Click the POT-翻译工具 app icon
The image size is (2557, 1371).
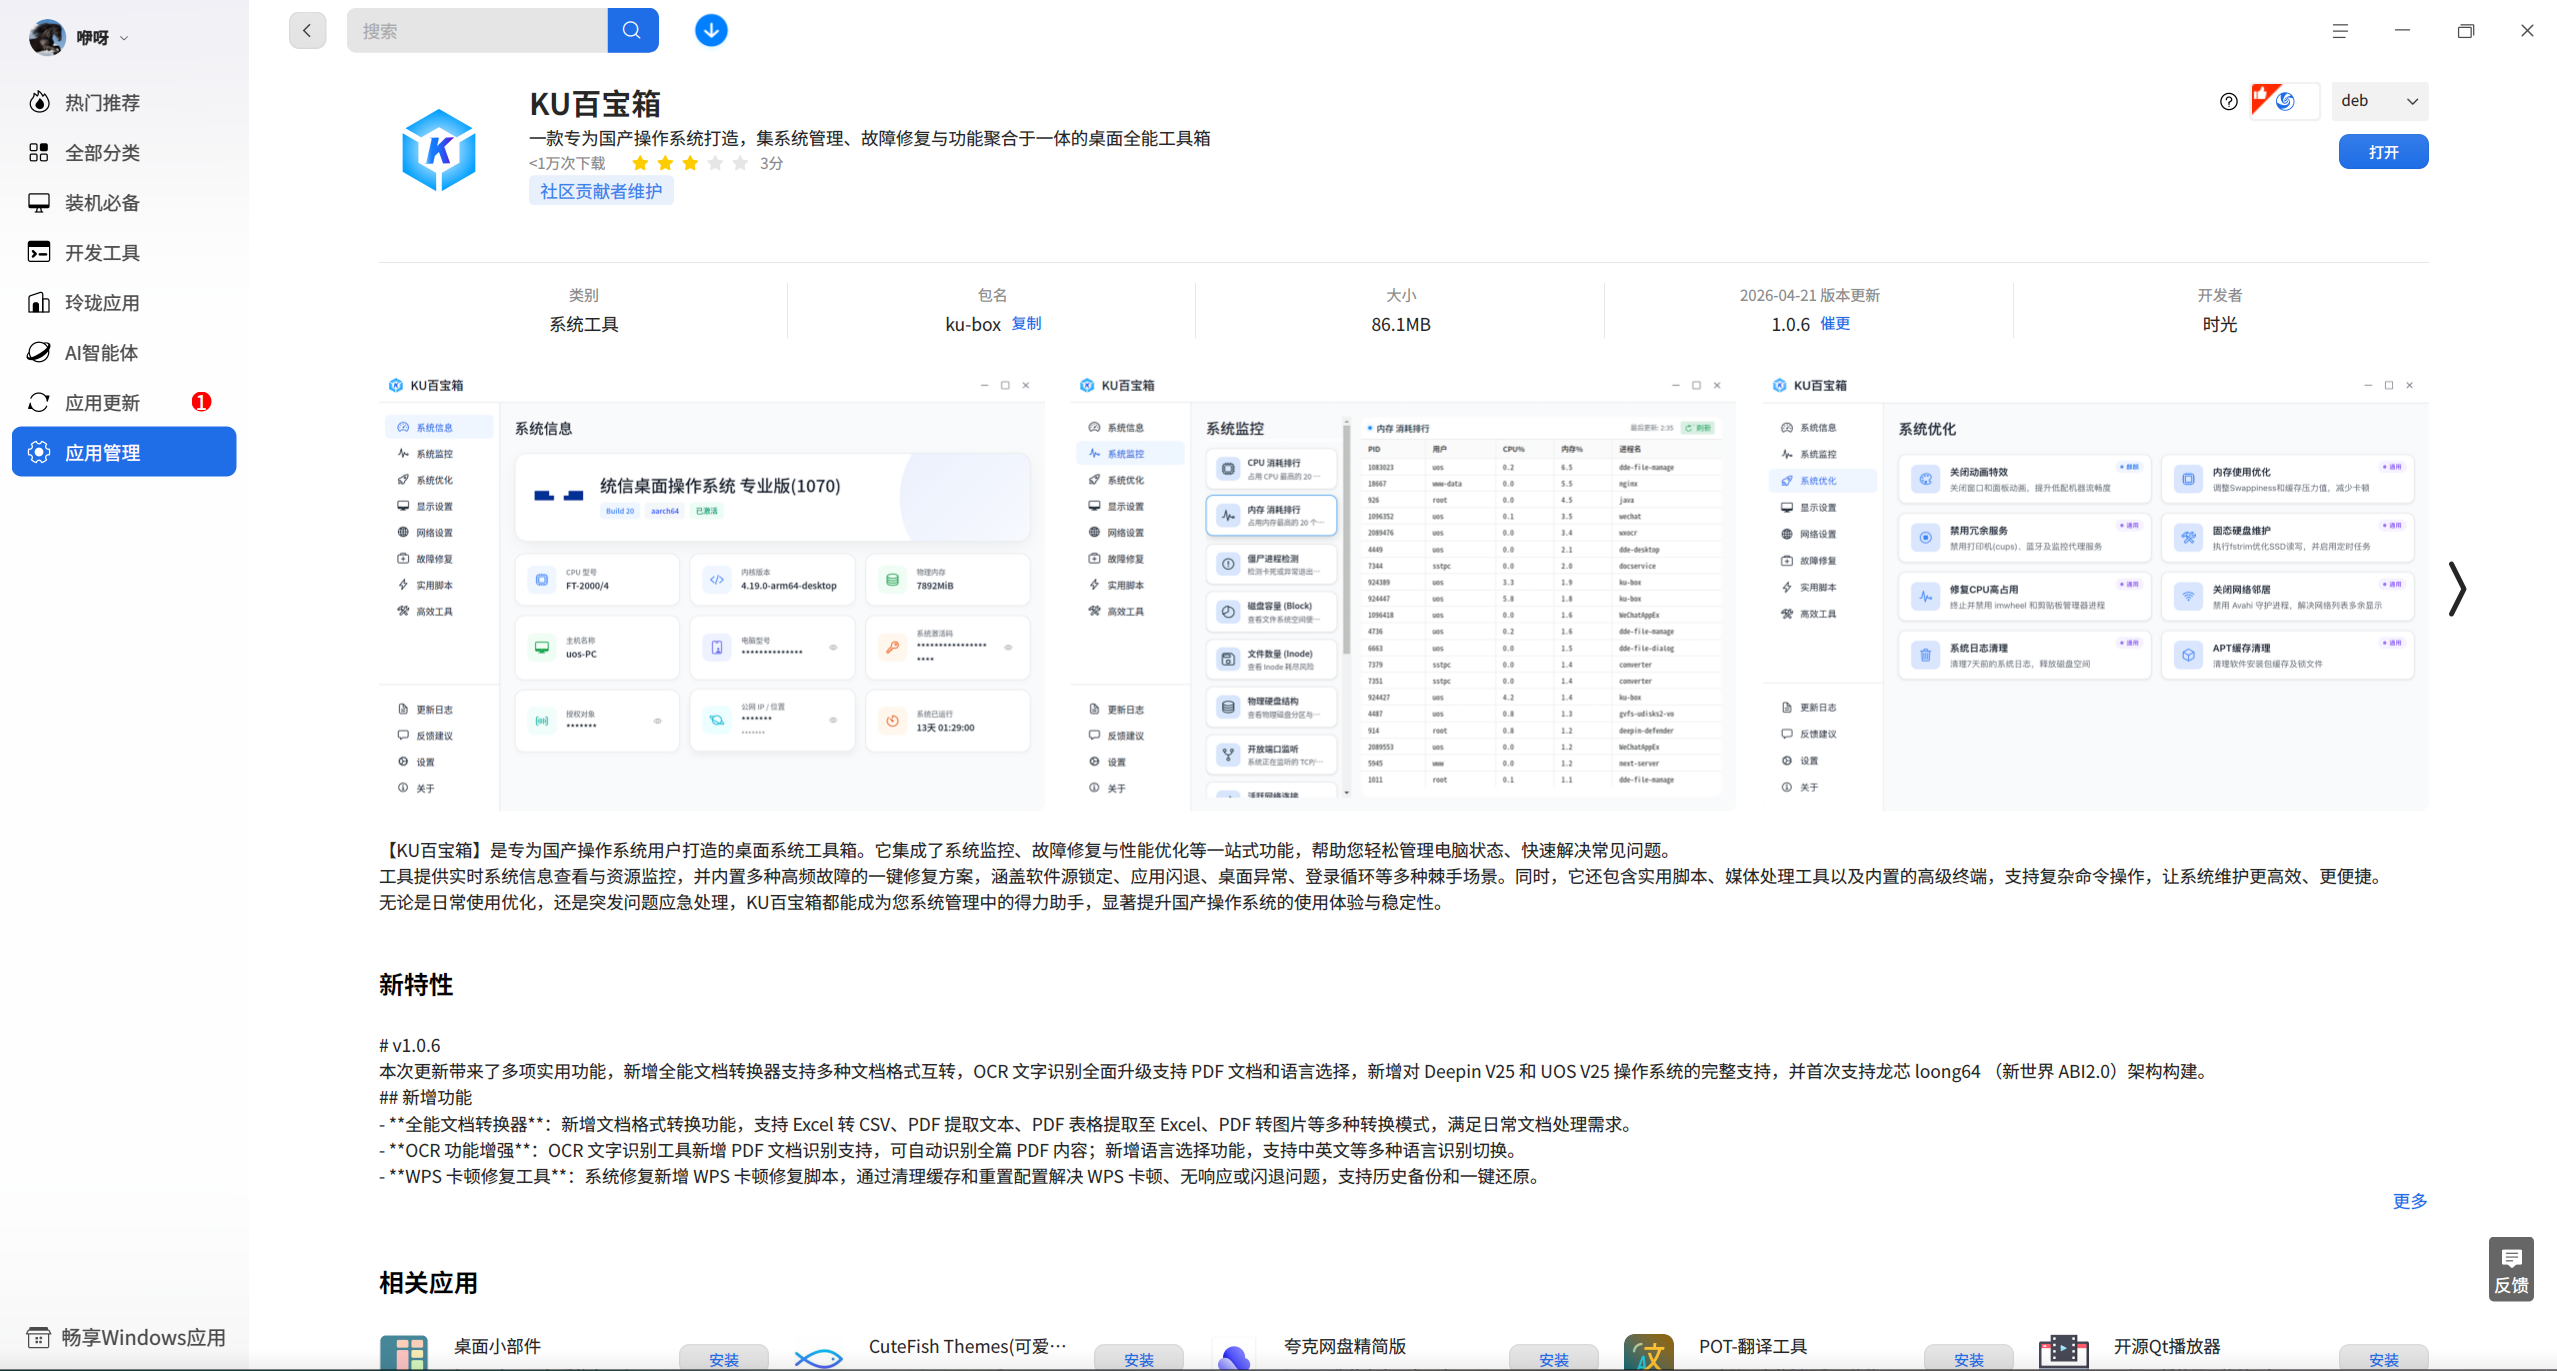(x=1649, y=1353)
